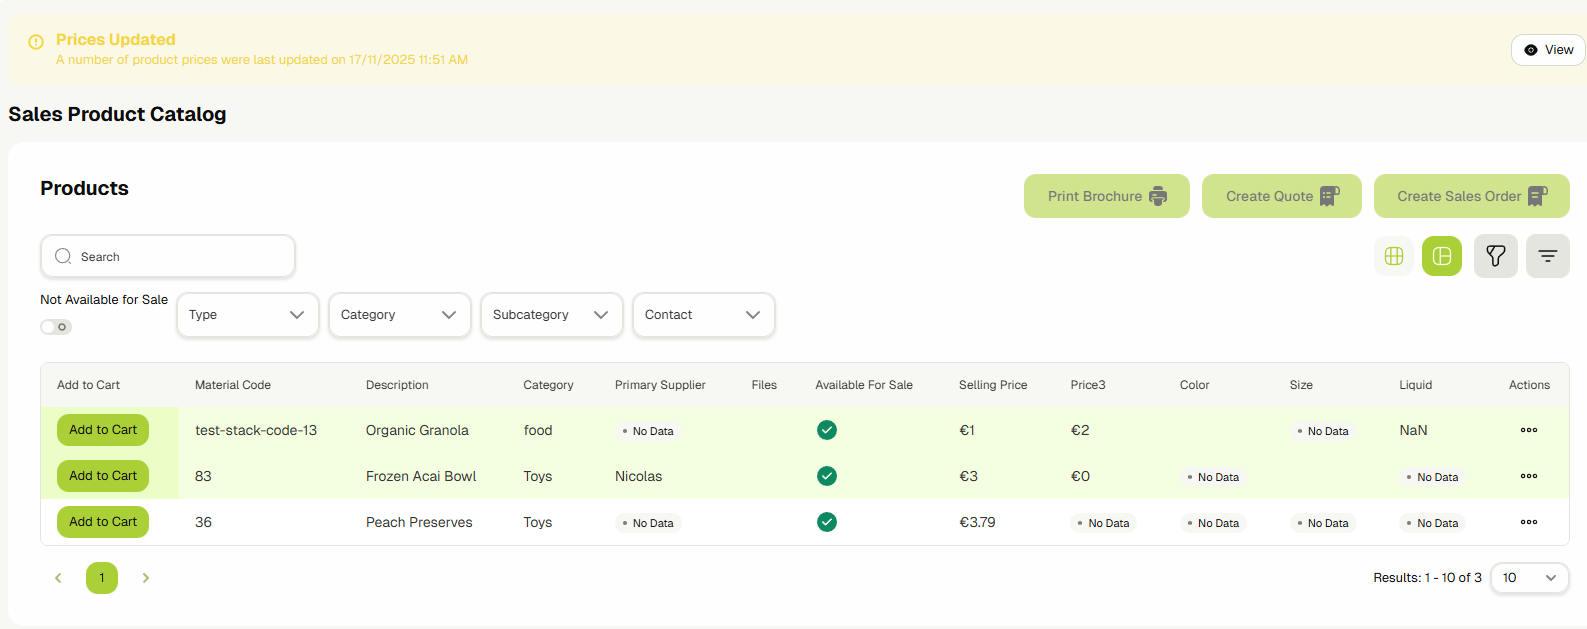Select the green table layout view icon
The width and height of the screenshot is (1587, 629).
click(x=1442, y=256)
